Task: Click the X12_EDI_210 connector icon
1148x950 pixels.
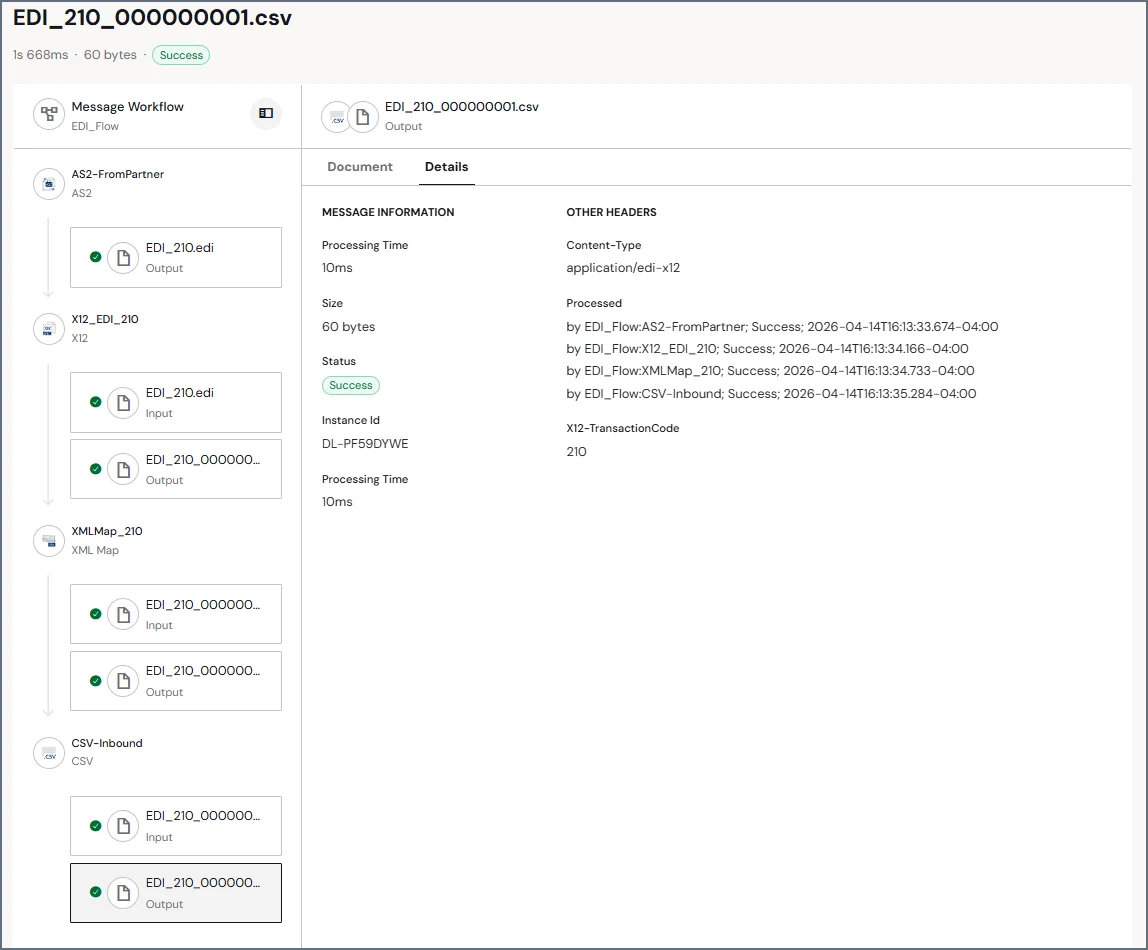Action: [x=49, y=329]
